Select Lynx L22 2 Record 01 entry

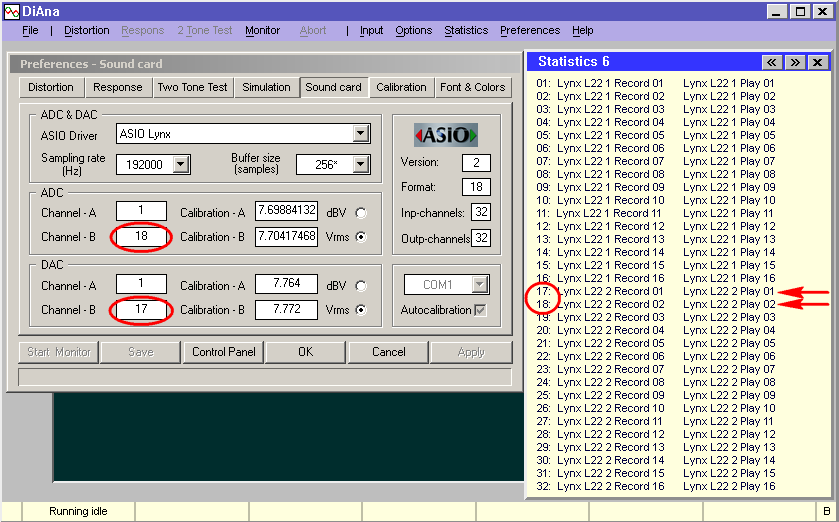[x=610, y=291]
